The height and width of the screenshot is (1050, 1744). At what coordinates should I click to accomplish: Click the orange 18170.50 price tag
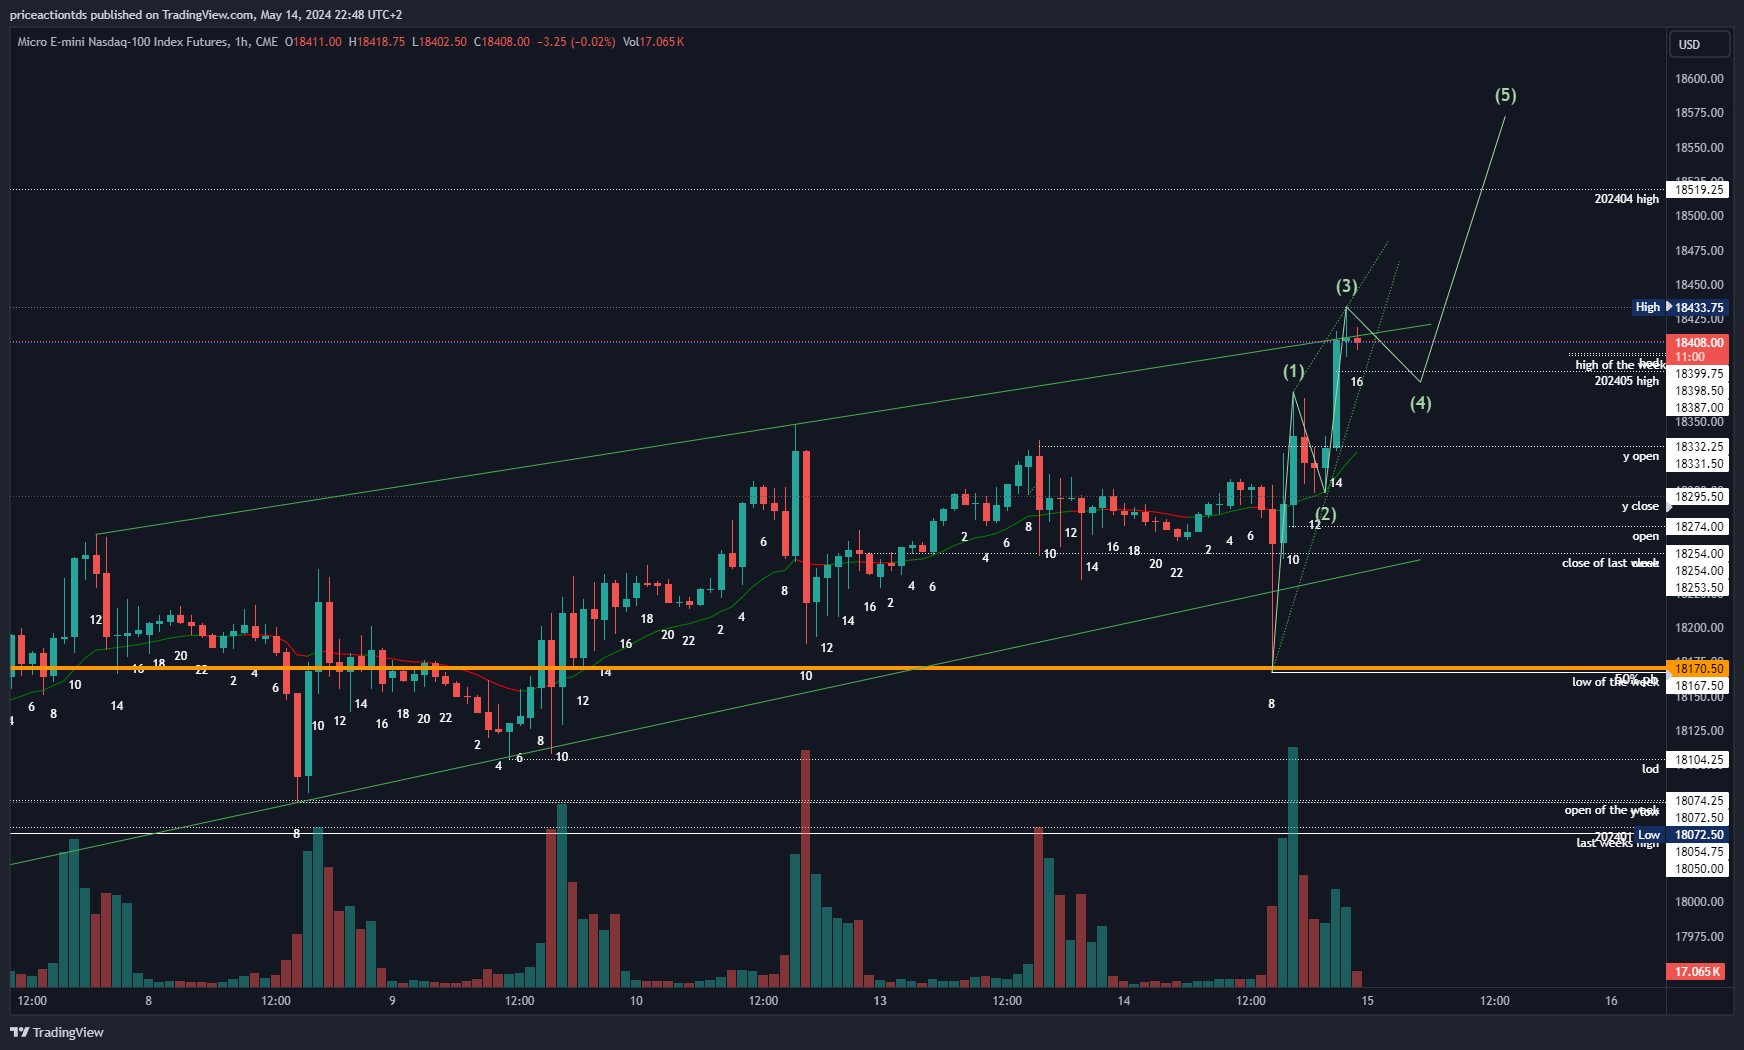[x=1699, y=668]
